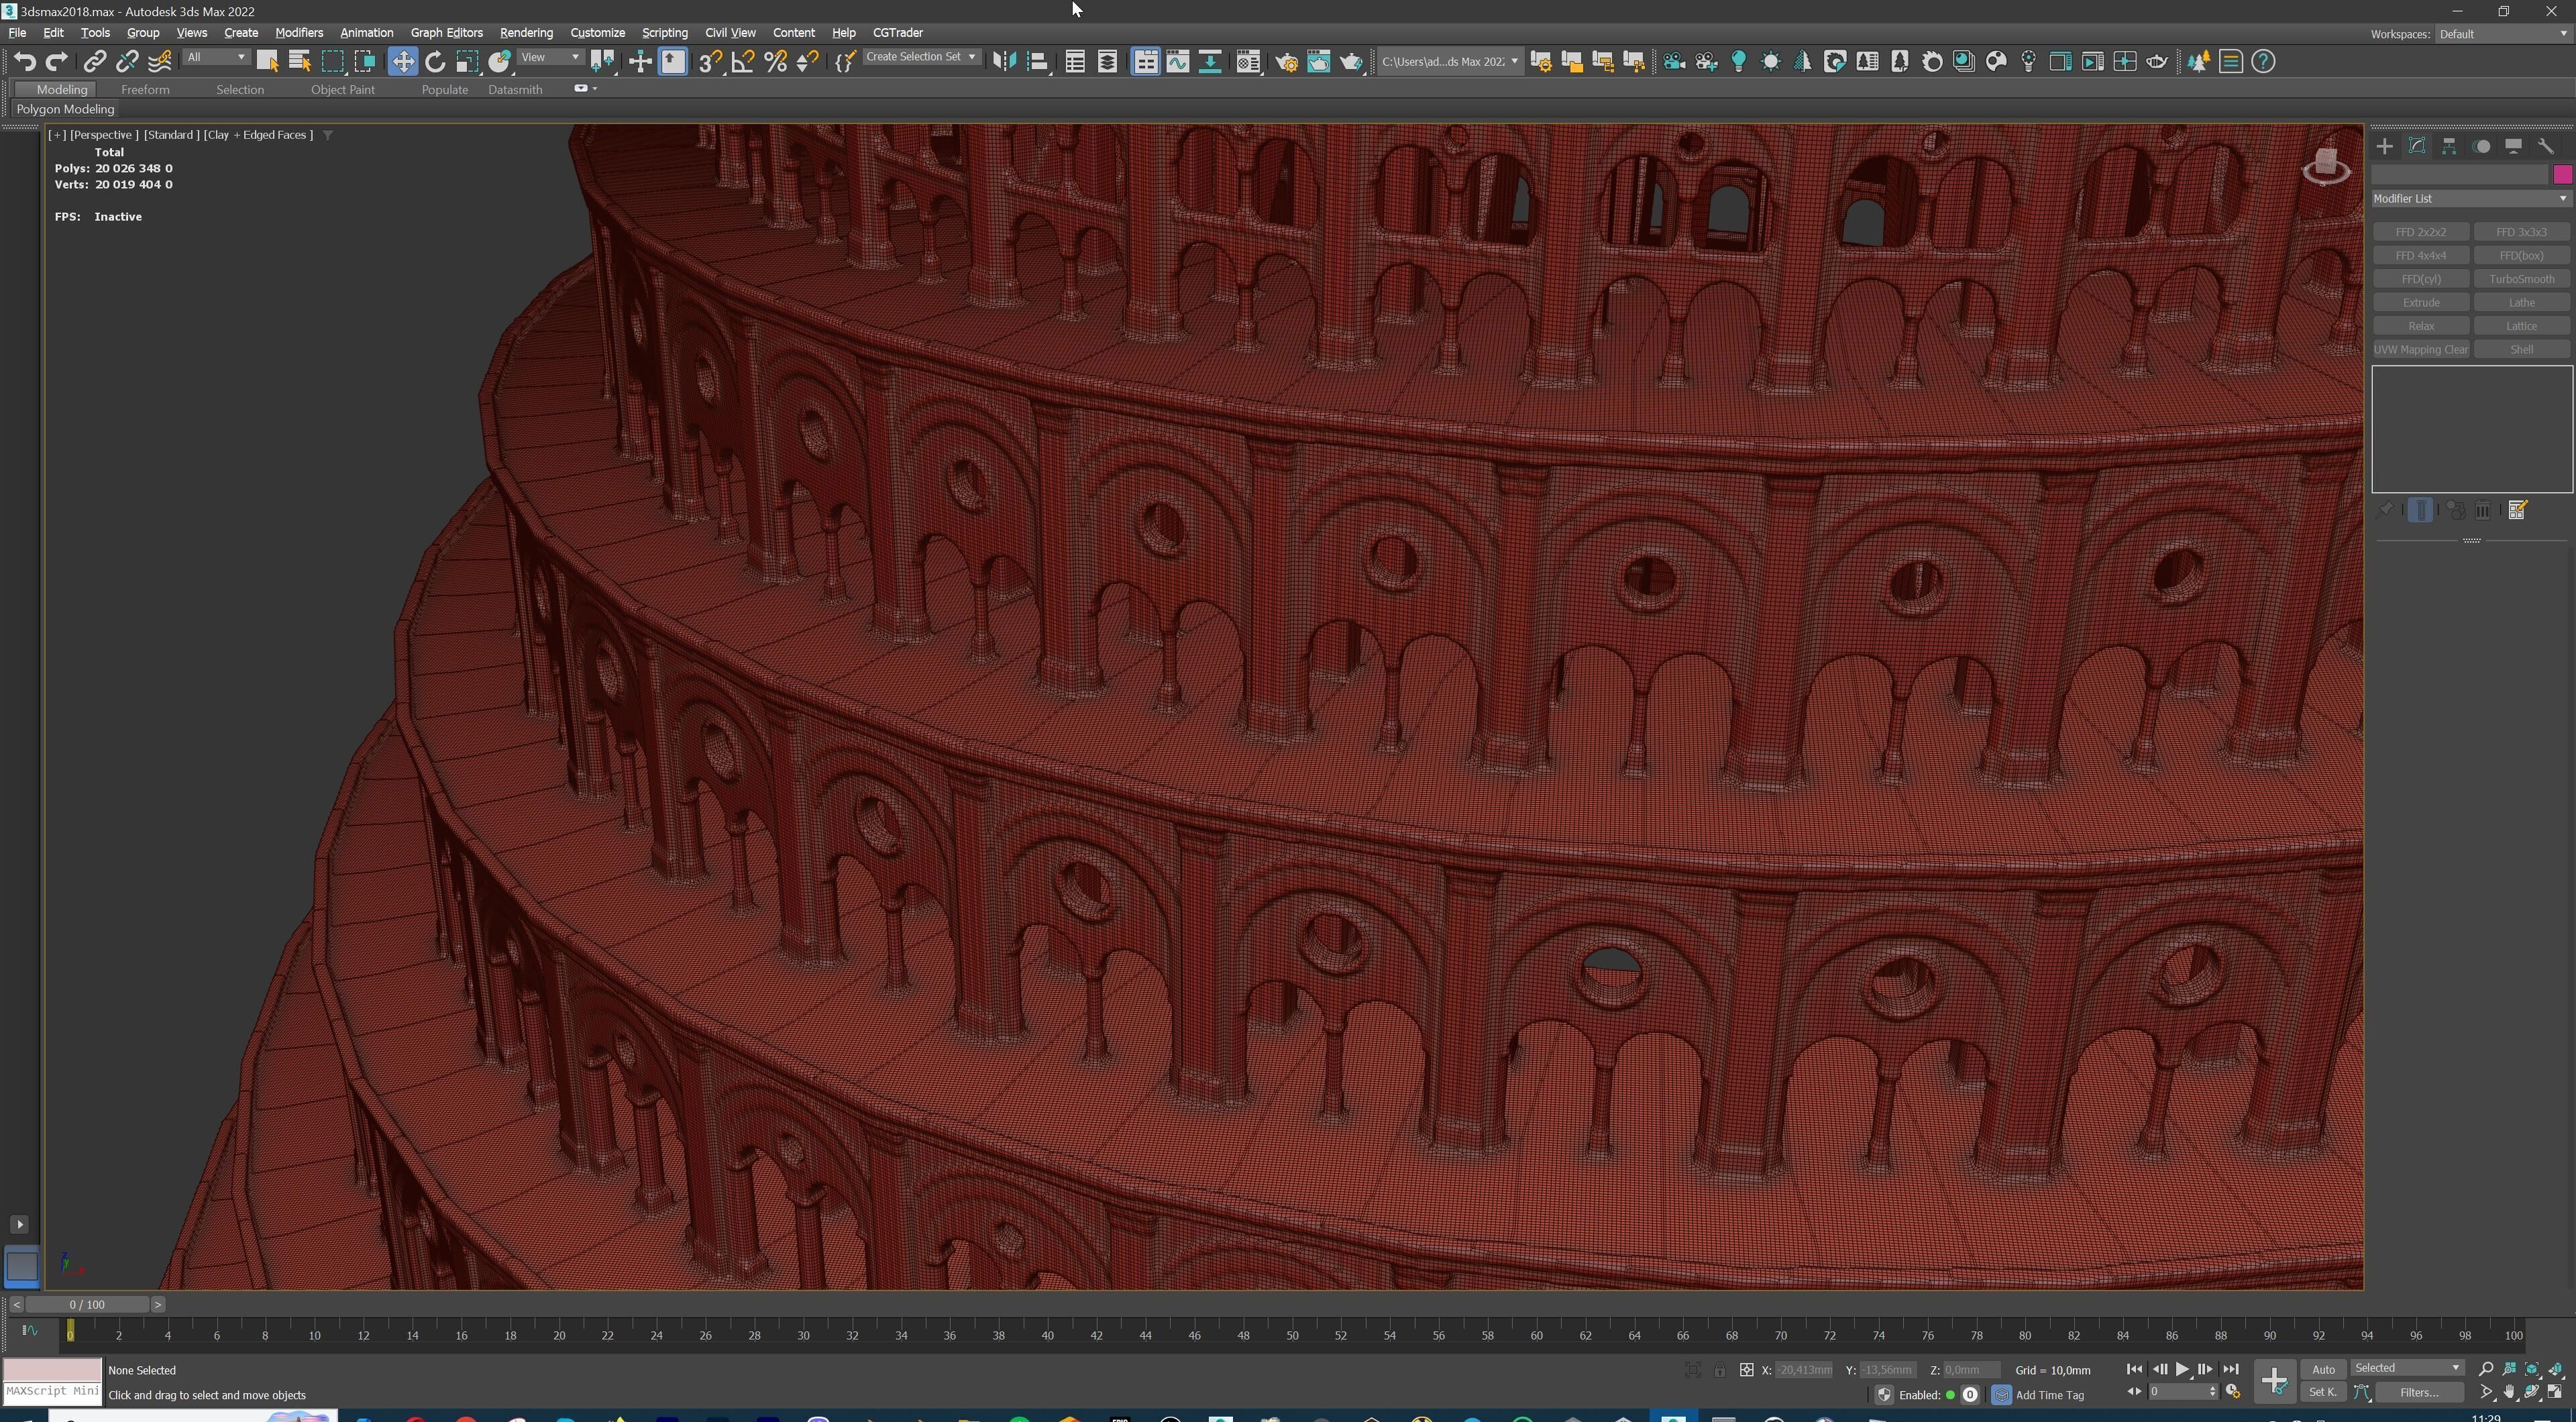
Task: Open the Rendering menu
Action: tap(526, 33)
